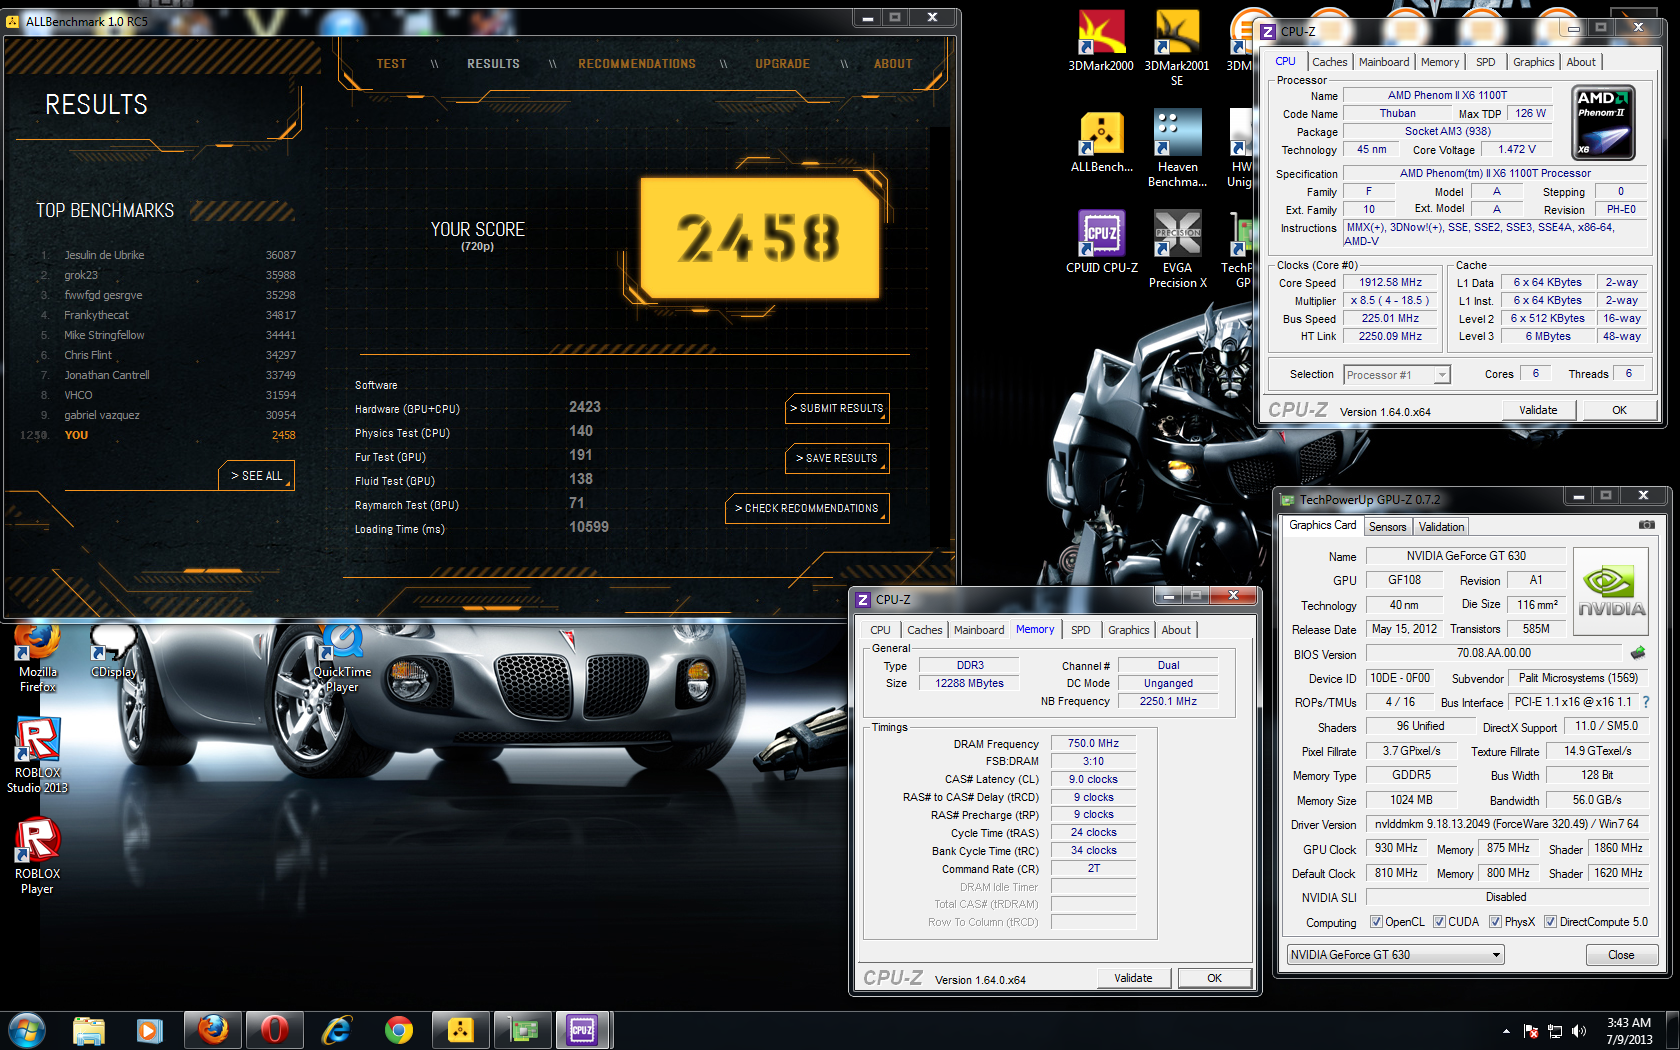Launch CPUID CPU-Z desktop icon

click(1101, 242)
